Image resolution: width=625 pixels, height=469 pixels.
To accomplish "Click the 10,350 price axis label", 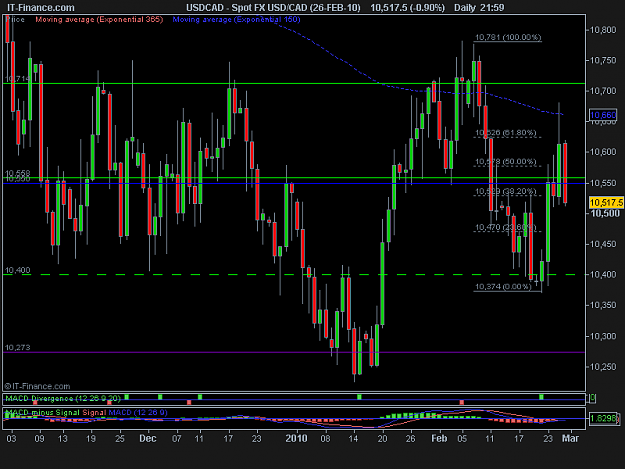I will (603, 305).
